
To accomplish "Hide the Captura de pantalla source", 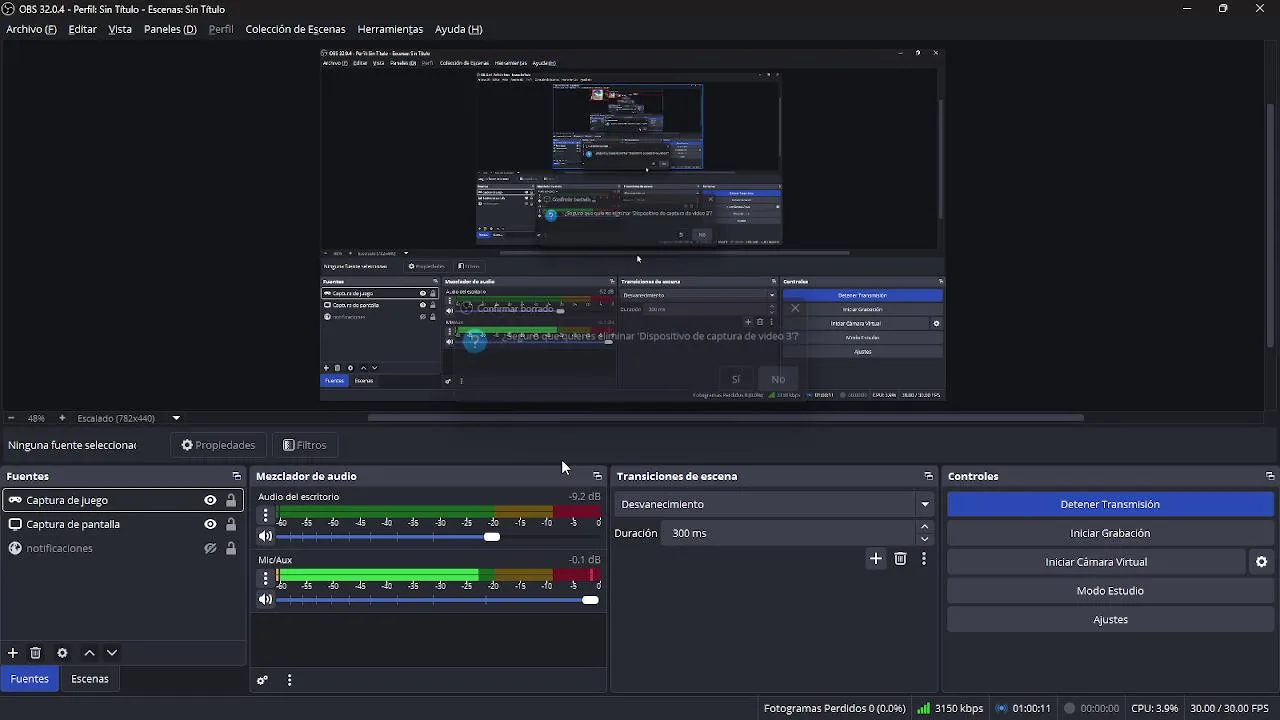I will click(210, 524).
